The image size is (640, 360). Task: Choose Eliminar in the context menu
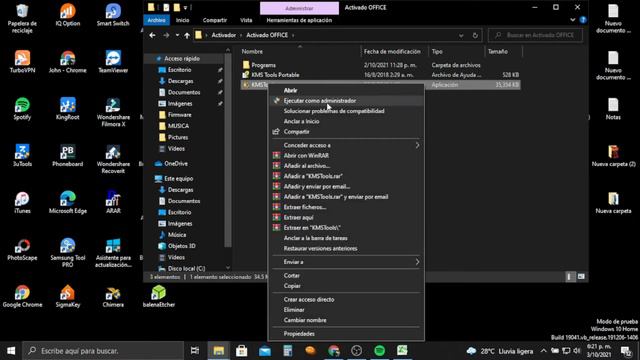[346, 310]
